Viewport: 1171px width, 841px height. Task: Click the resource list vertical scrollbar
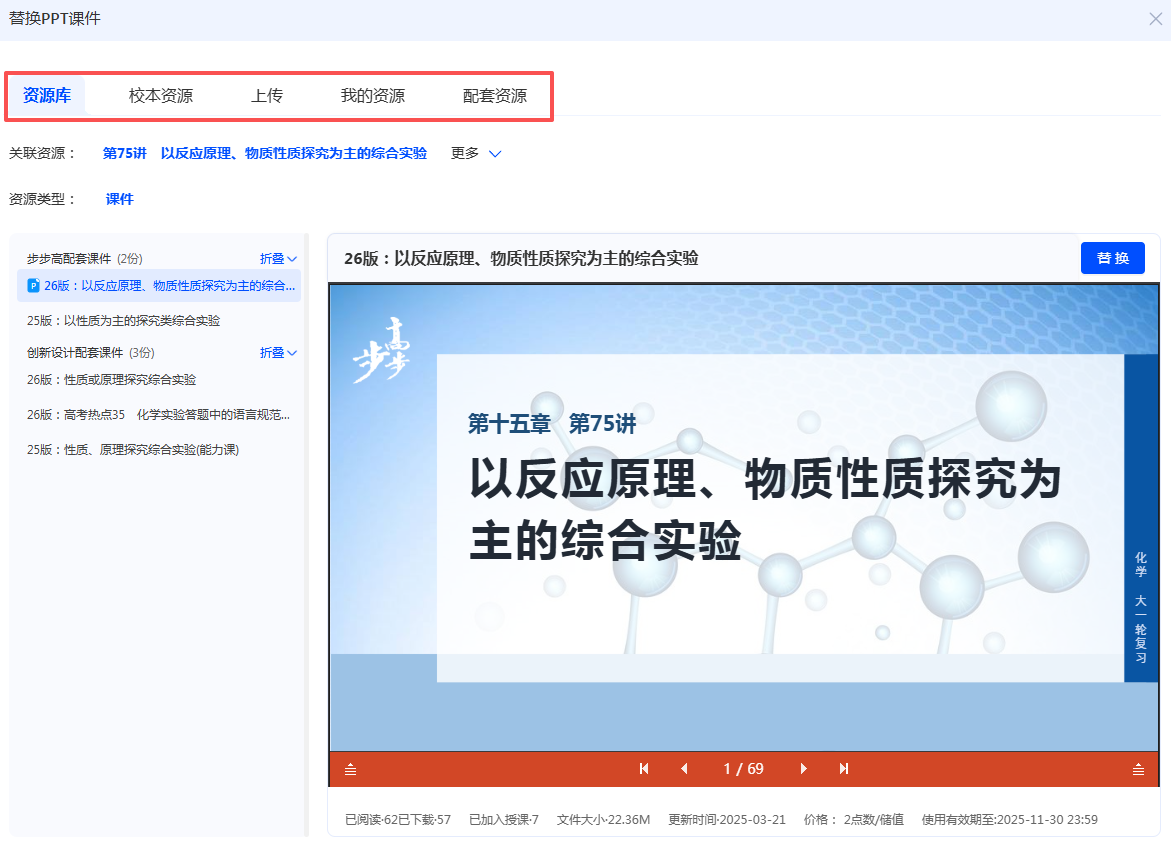coord(306,535)
